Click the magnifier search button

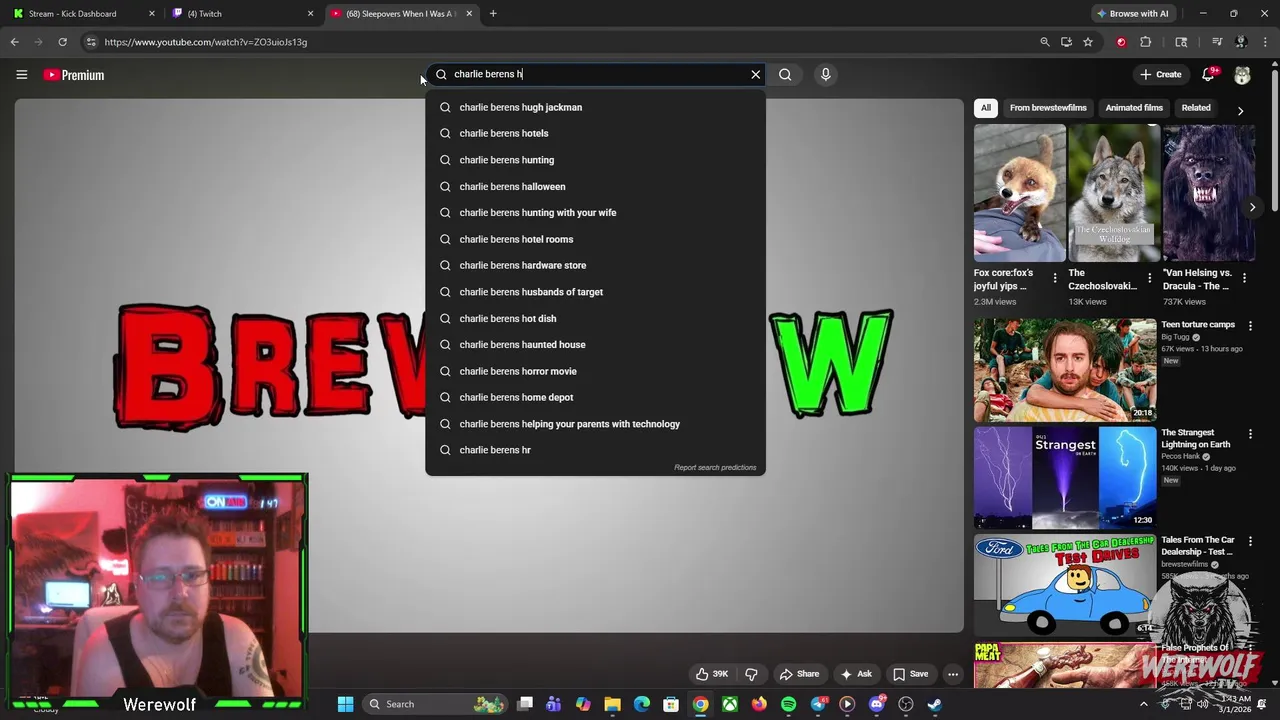pos(785,74)
